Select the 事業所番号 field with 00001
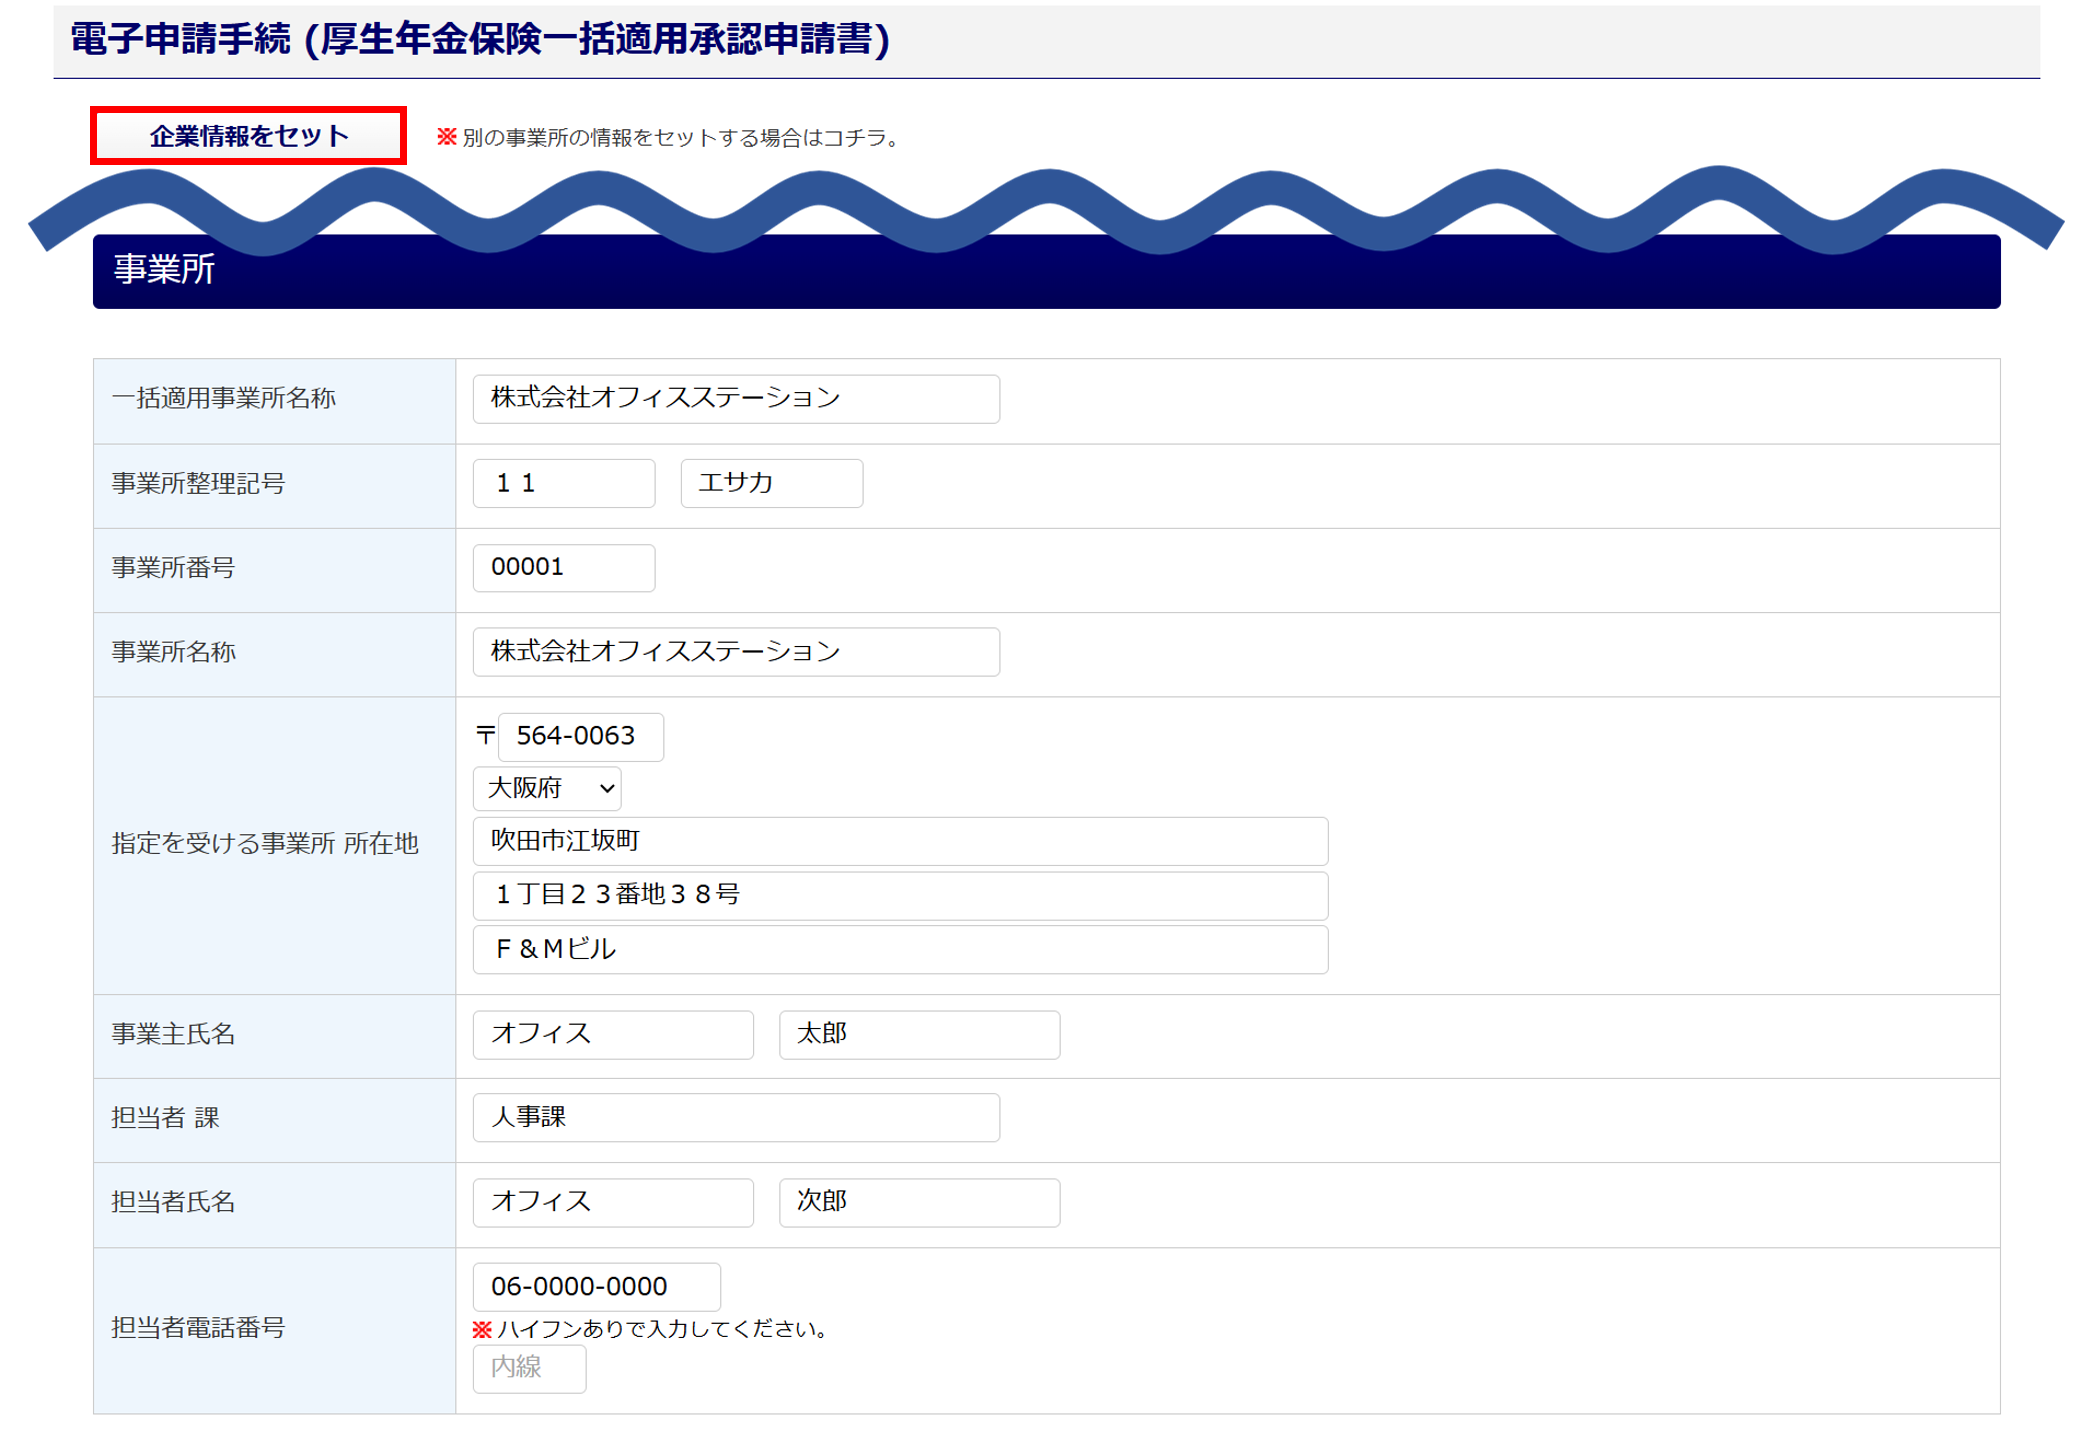Viewport: 2078px width, 1432px height. (x=564, y=567)
